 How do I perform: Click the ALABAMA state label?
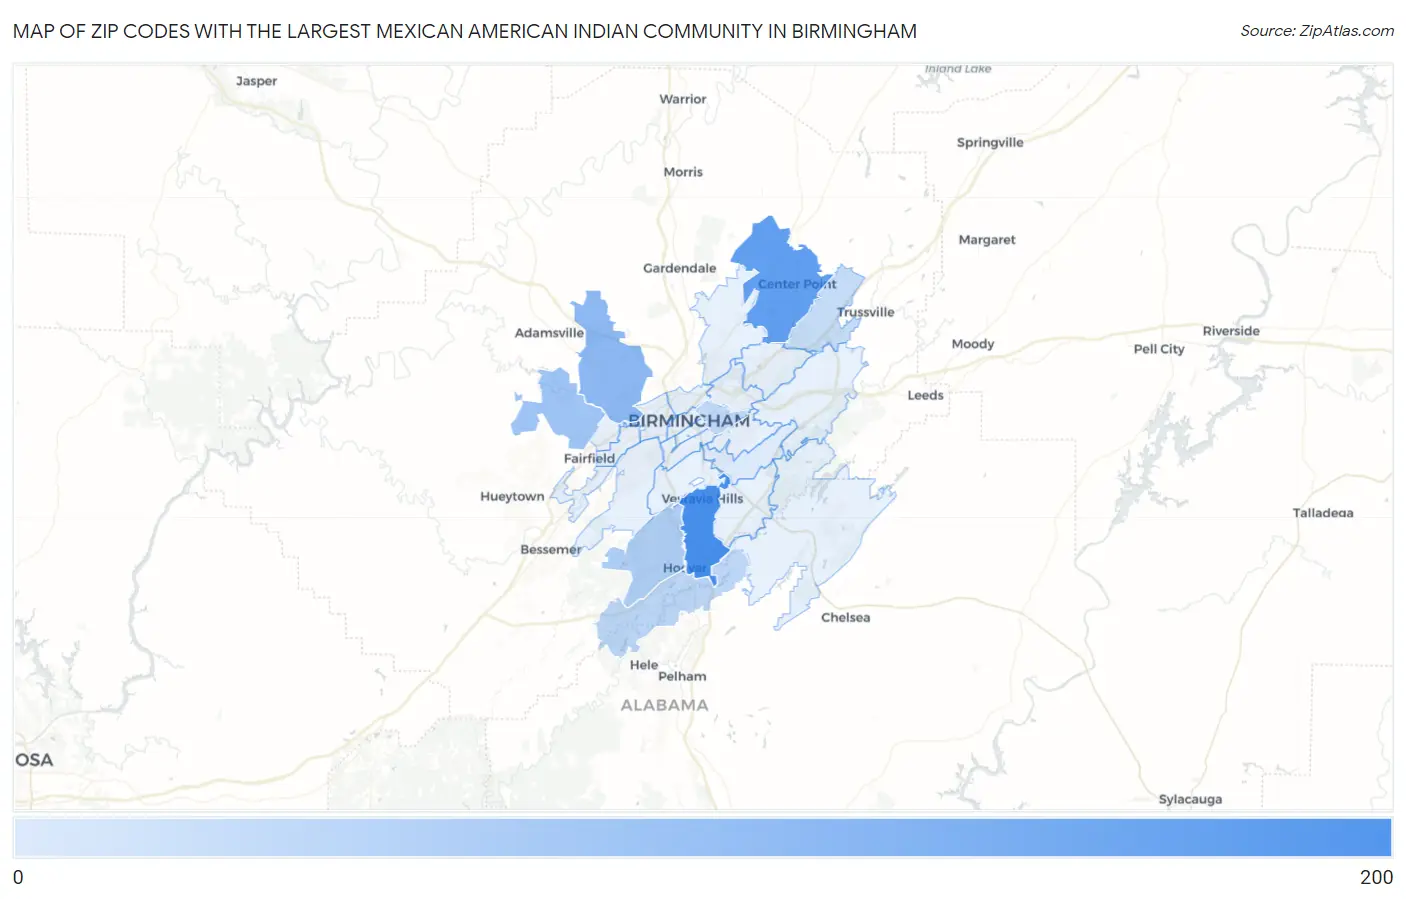[664, 705]
